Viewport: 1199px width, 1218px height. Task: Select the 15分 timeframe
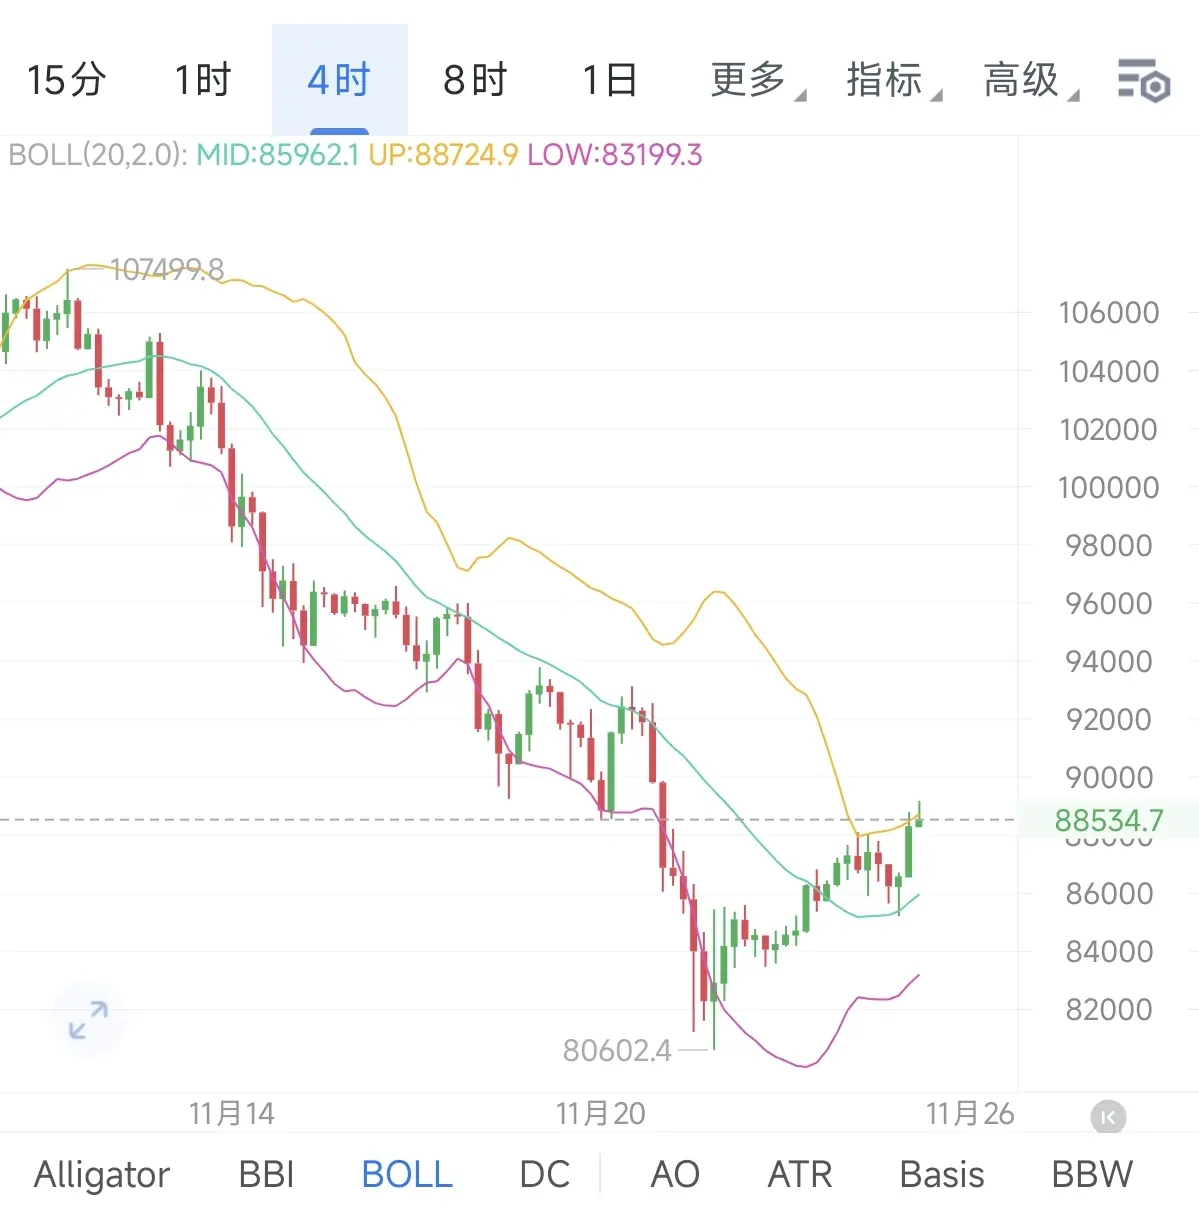tap(66, 80)
